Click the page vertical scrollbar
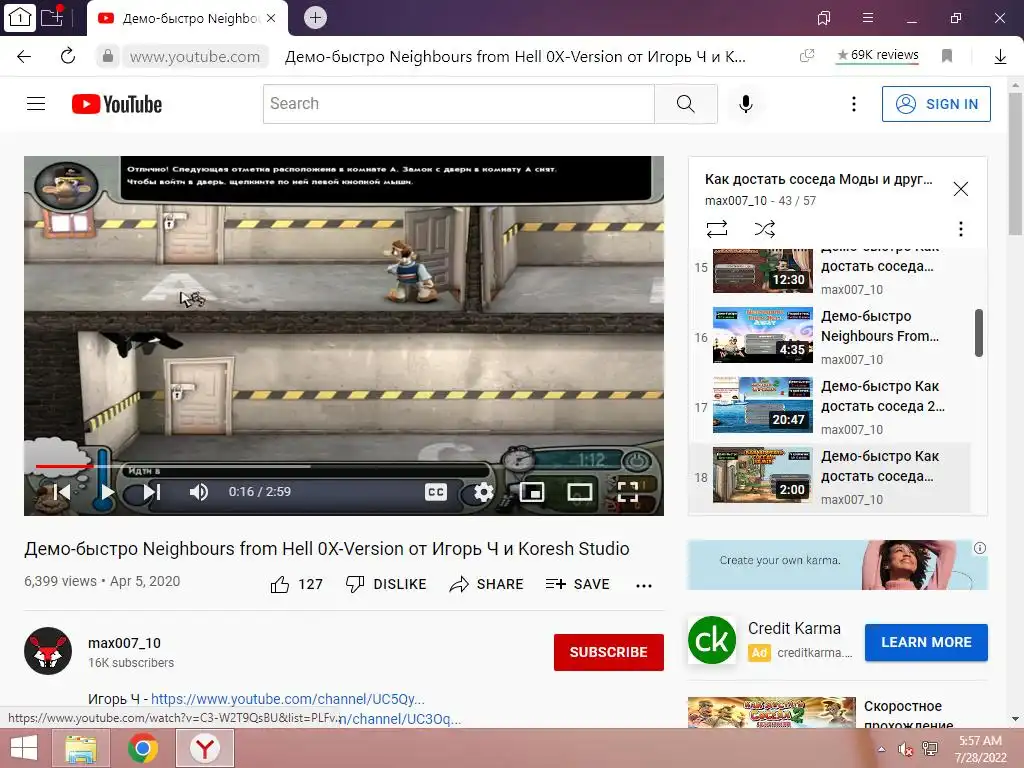Screen dimensions: 1024x768 [1016, 163]
